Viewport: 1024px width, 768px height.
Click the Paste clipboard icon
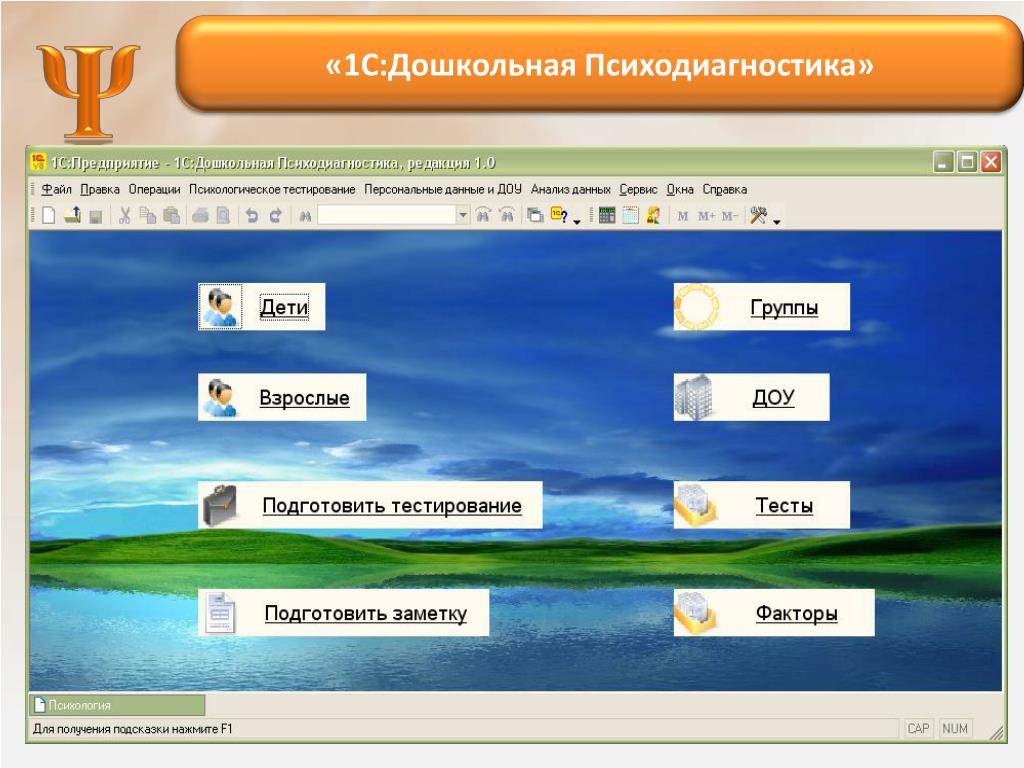(x=172, y=215)
